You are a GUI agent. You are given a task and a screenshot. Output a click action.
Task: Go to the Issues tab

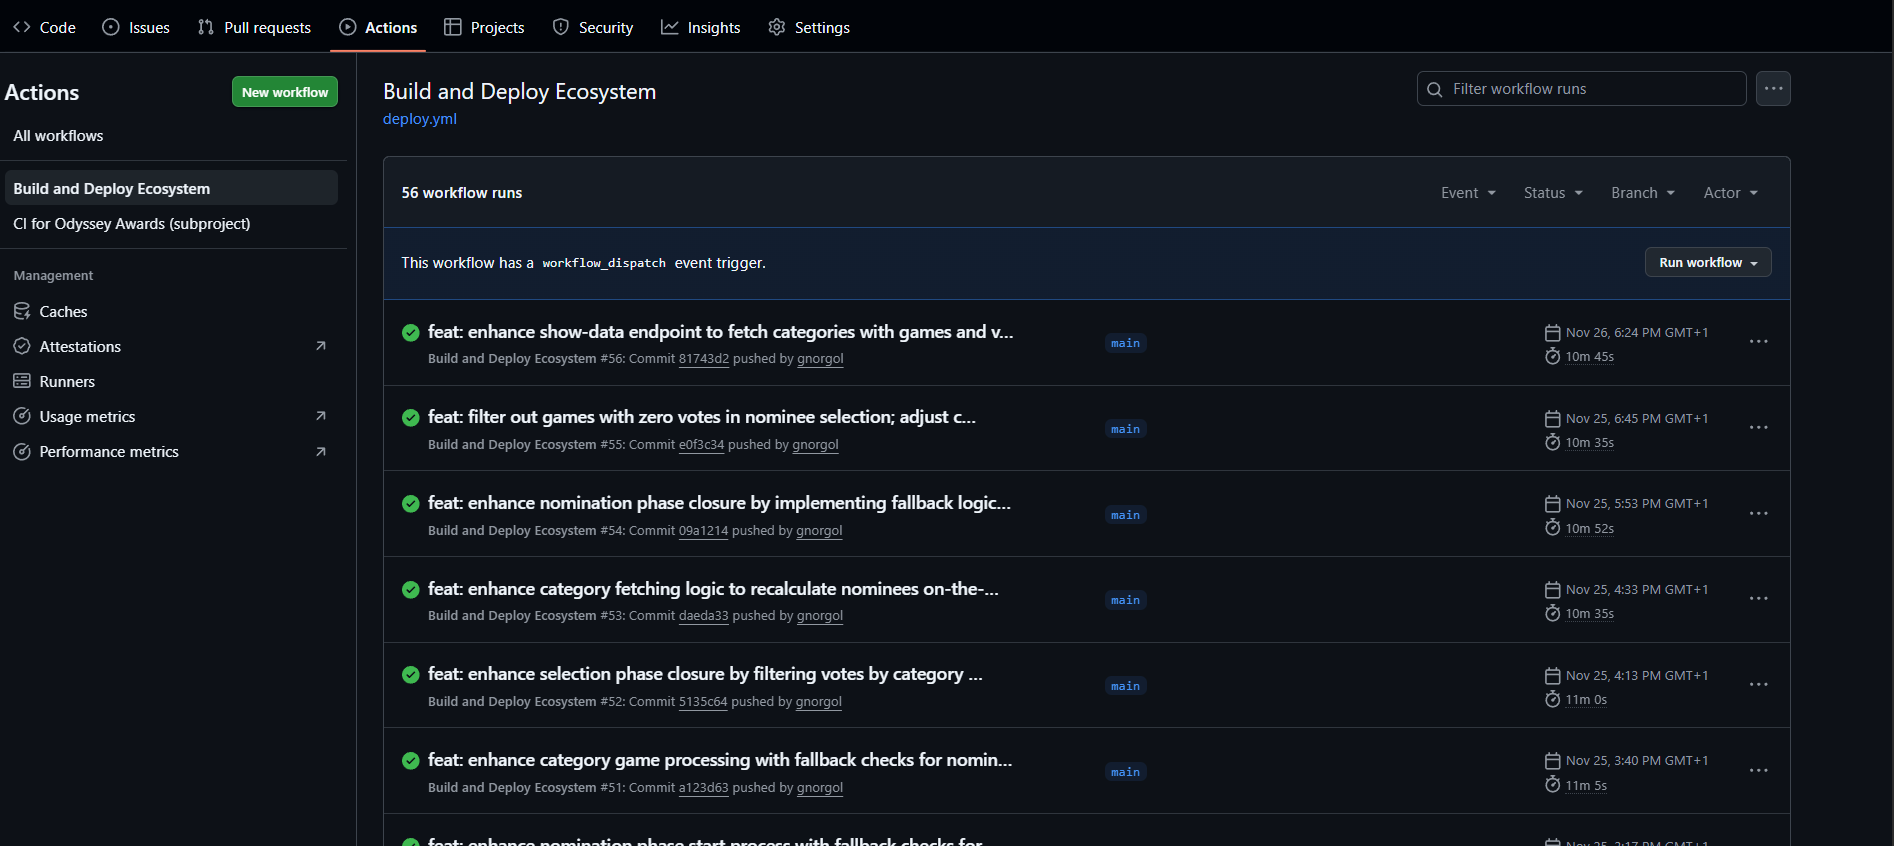tap(136, 27)
